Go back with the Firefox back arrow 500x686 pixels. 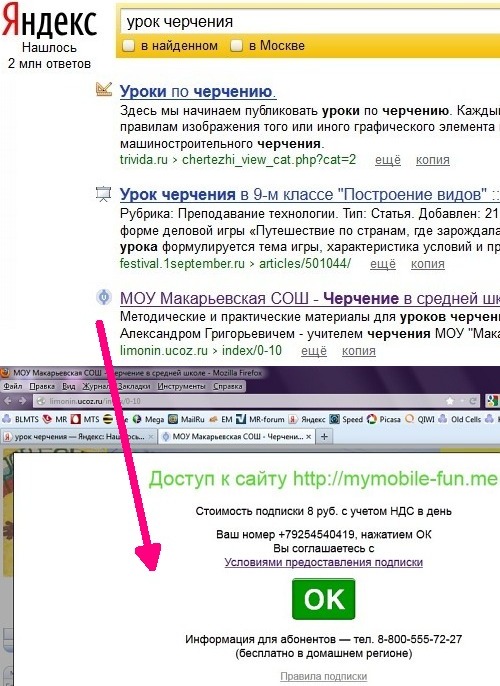pyautogui.click(x=8, y=401)
